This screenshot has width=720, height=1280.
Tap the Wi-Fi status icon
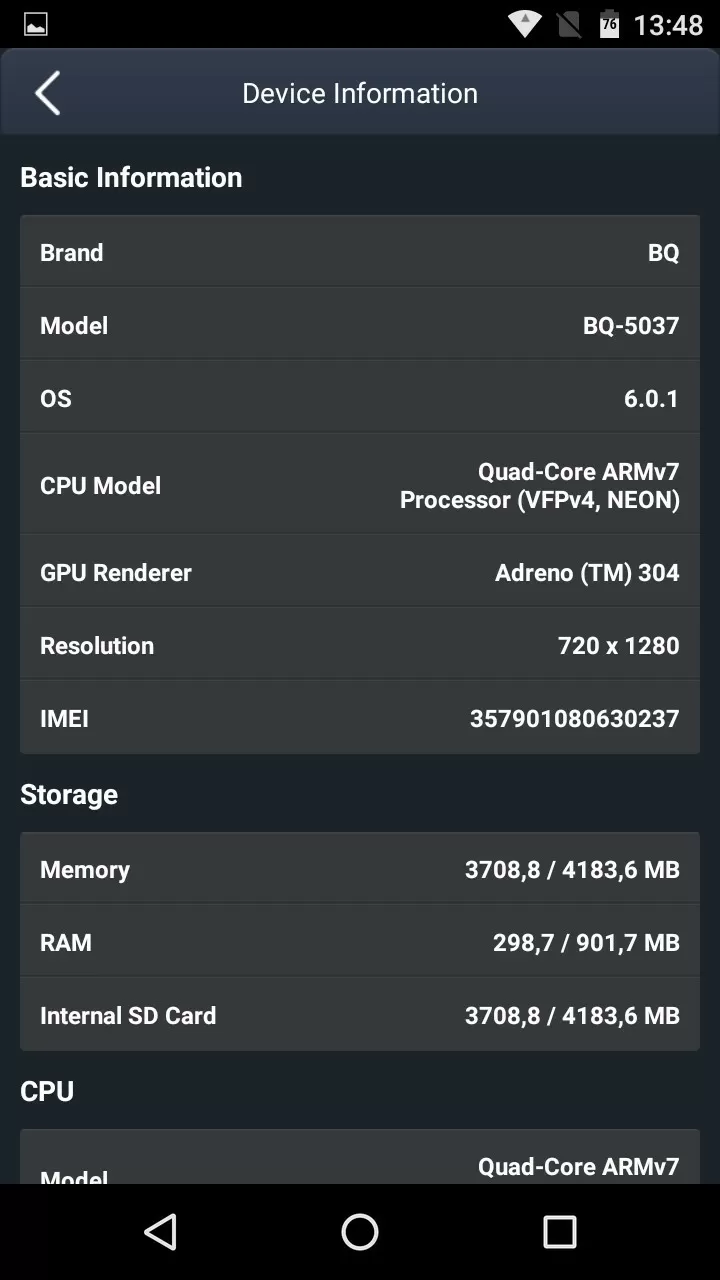[524, 24]
